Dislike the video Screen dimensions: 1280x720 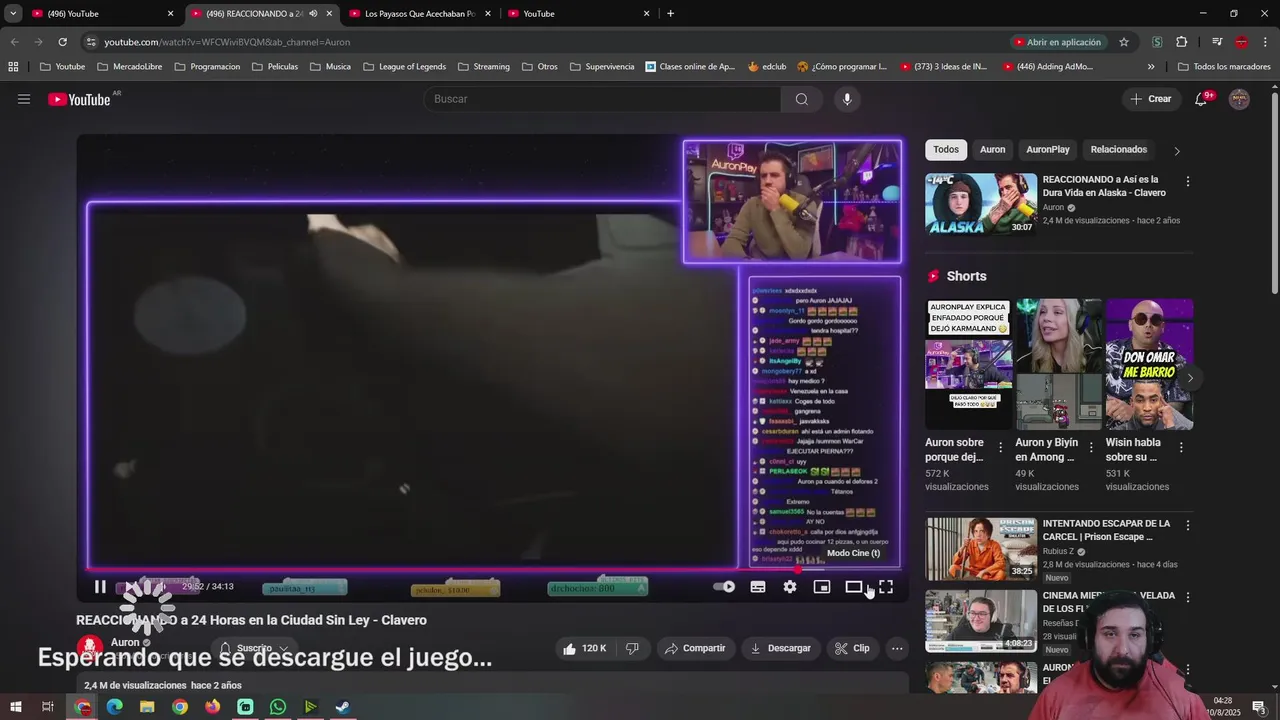(x=632, y=648)
